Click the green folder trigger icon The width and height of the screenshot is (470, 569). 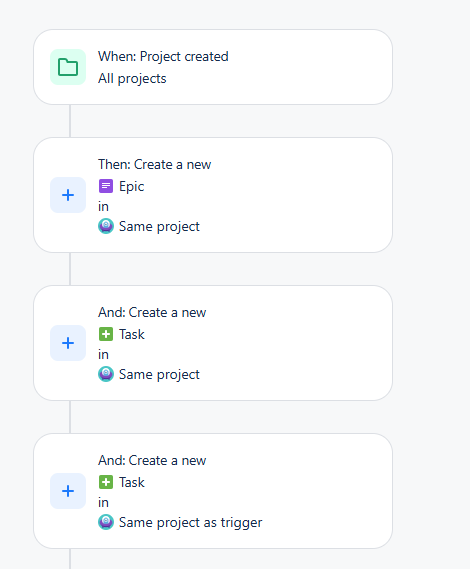[x=68, y=67]
